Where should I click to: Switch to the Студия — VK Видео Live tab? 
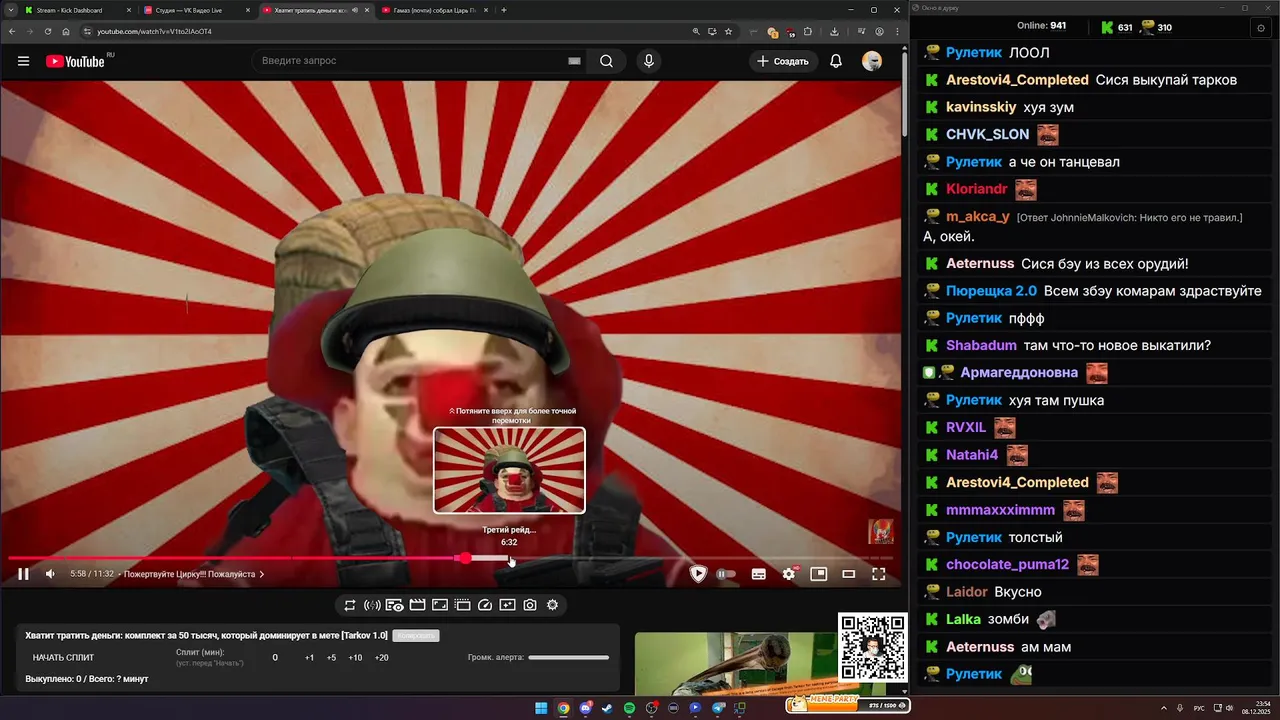(196, 10)
